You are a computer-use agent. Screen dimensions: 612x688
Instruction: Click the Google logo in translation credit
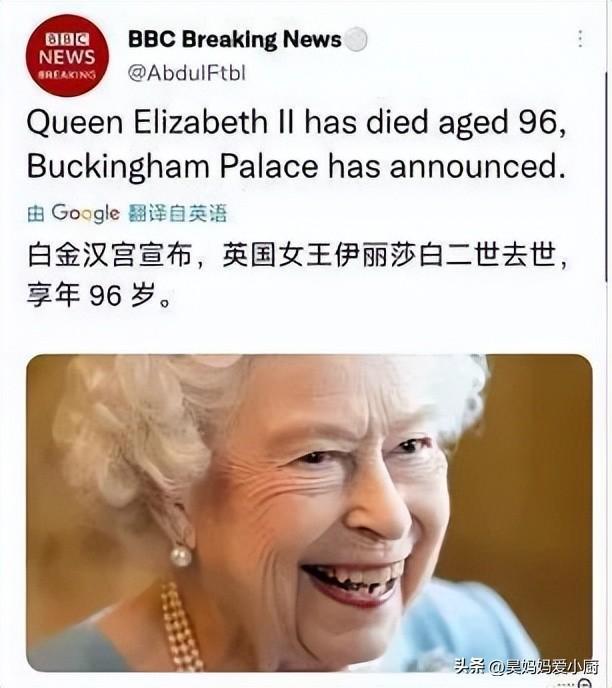coord(85,214)
